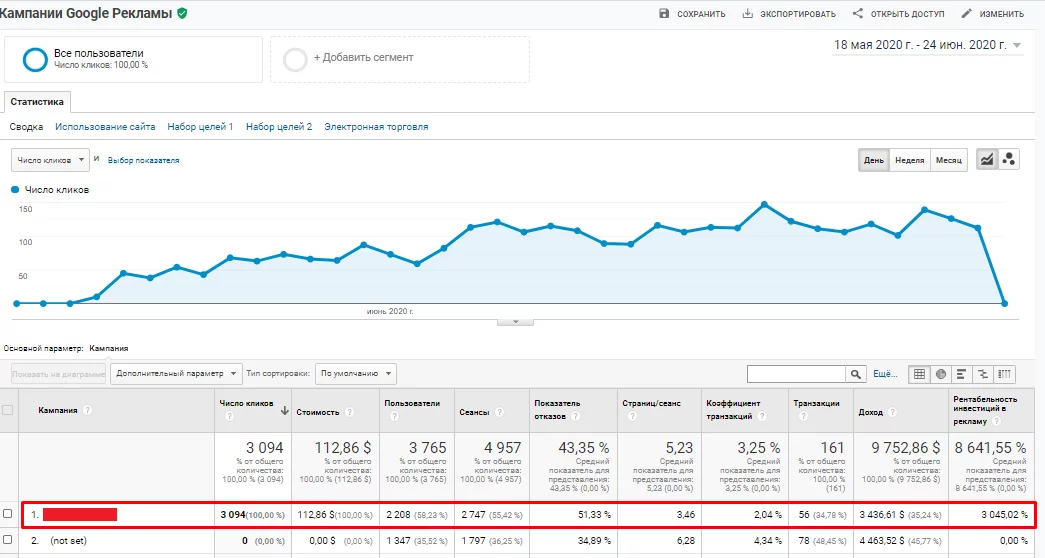Tick the checkbox for campaign row 1
Screen dimensions: 1045x558
7,513
